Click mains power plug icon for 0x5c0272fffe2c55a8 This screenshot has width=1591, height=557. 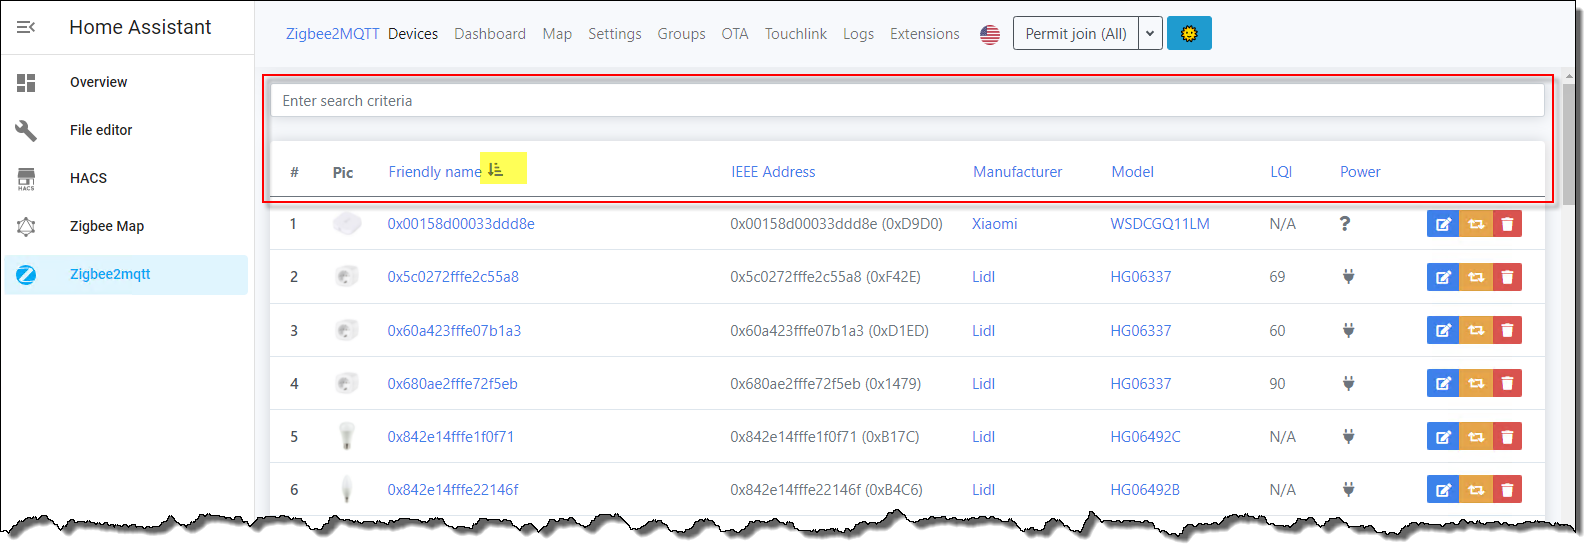click(x=1348, y=277)
